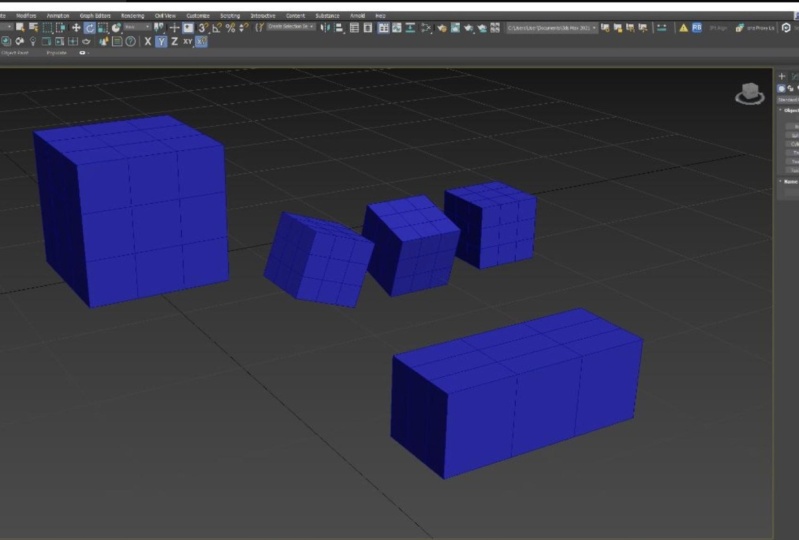Screen dimensions: 799x540
Task: Activate the Select Object tool
Action: [x=20, y=28]
